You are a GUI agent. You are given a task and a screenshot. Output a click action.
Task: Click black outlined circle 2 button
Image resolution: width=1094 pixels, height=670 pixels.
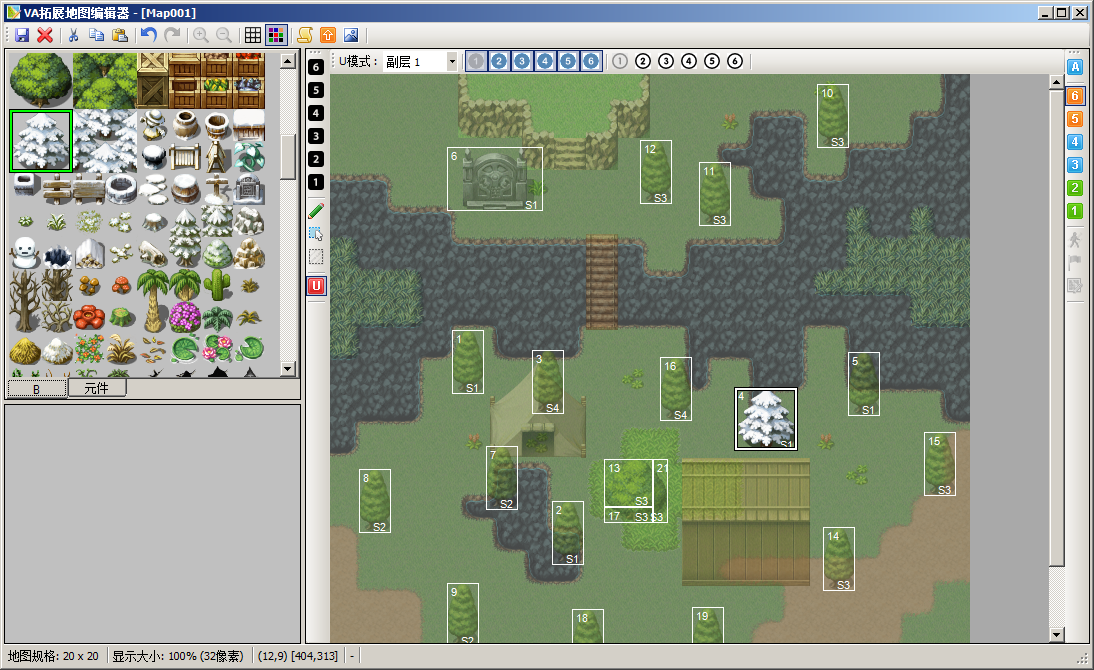(x=643, y=61)
